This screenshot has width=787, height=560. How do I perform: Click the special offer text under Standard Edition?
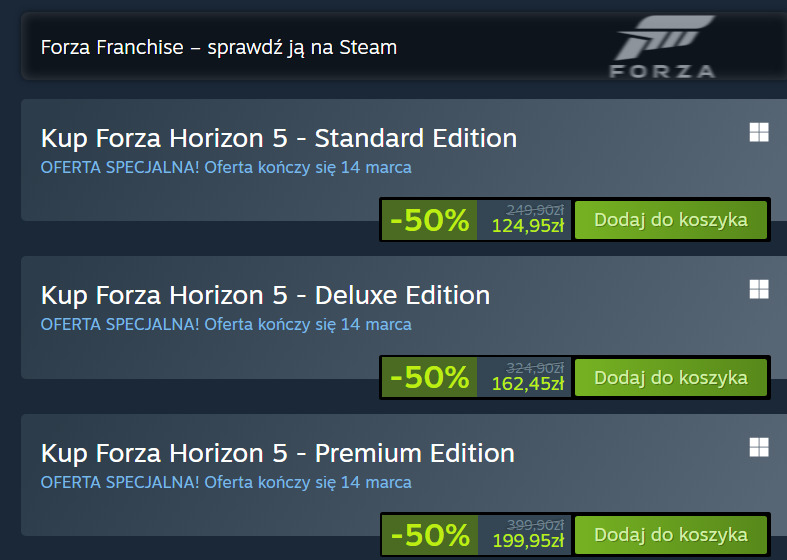click(226, 167)
